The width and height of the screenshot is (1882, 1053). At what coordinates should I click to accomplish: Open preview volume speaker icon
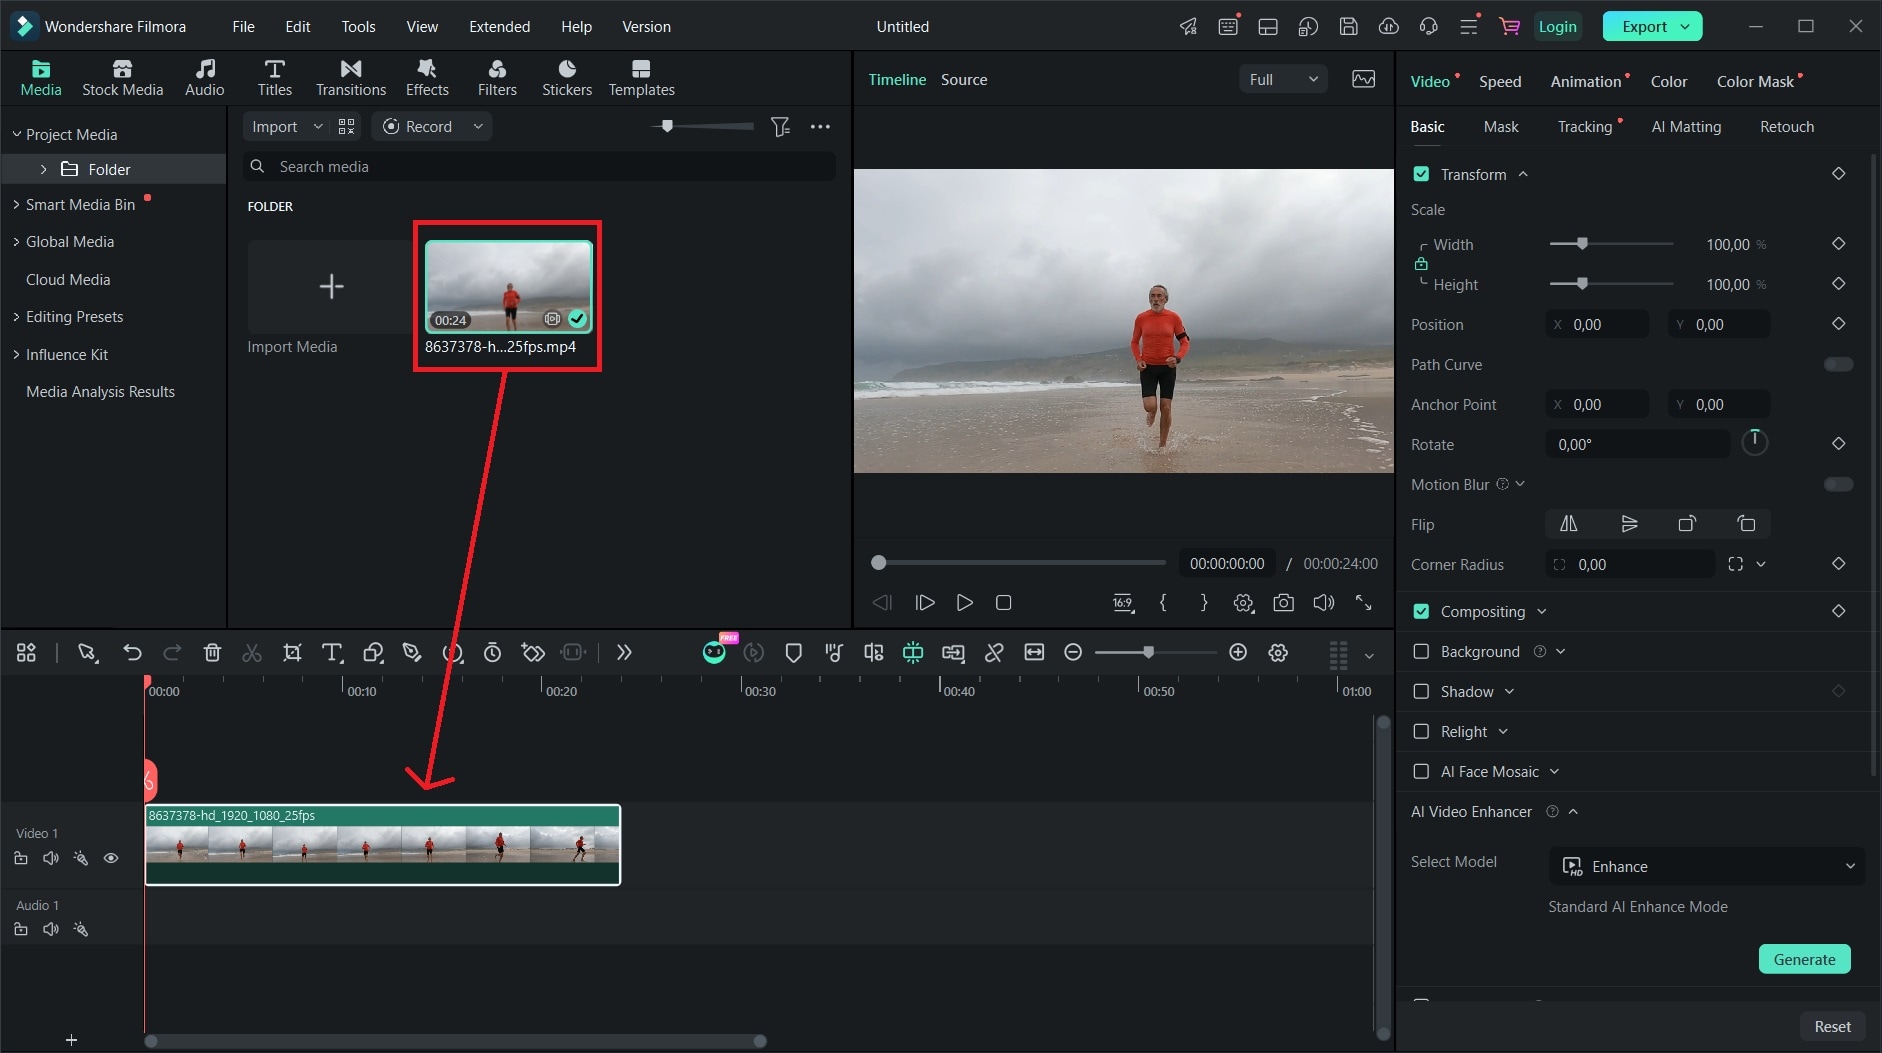tap(1323, 602)
